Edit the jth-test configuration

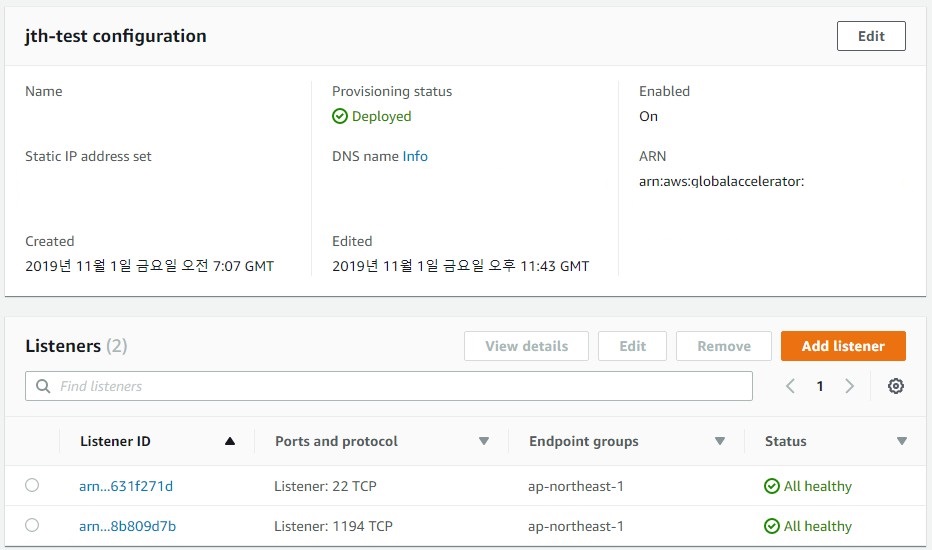(x=871, y=36)
